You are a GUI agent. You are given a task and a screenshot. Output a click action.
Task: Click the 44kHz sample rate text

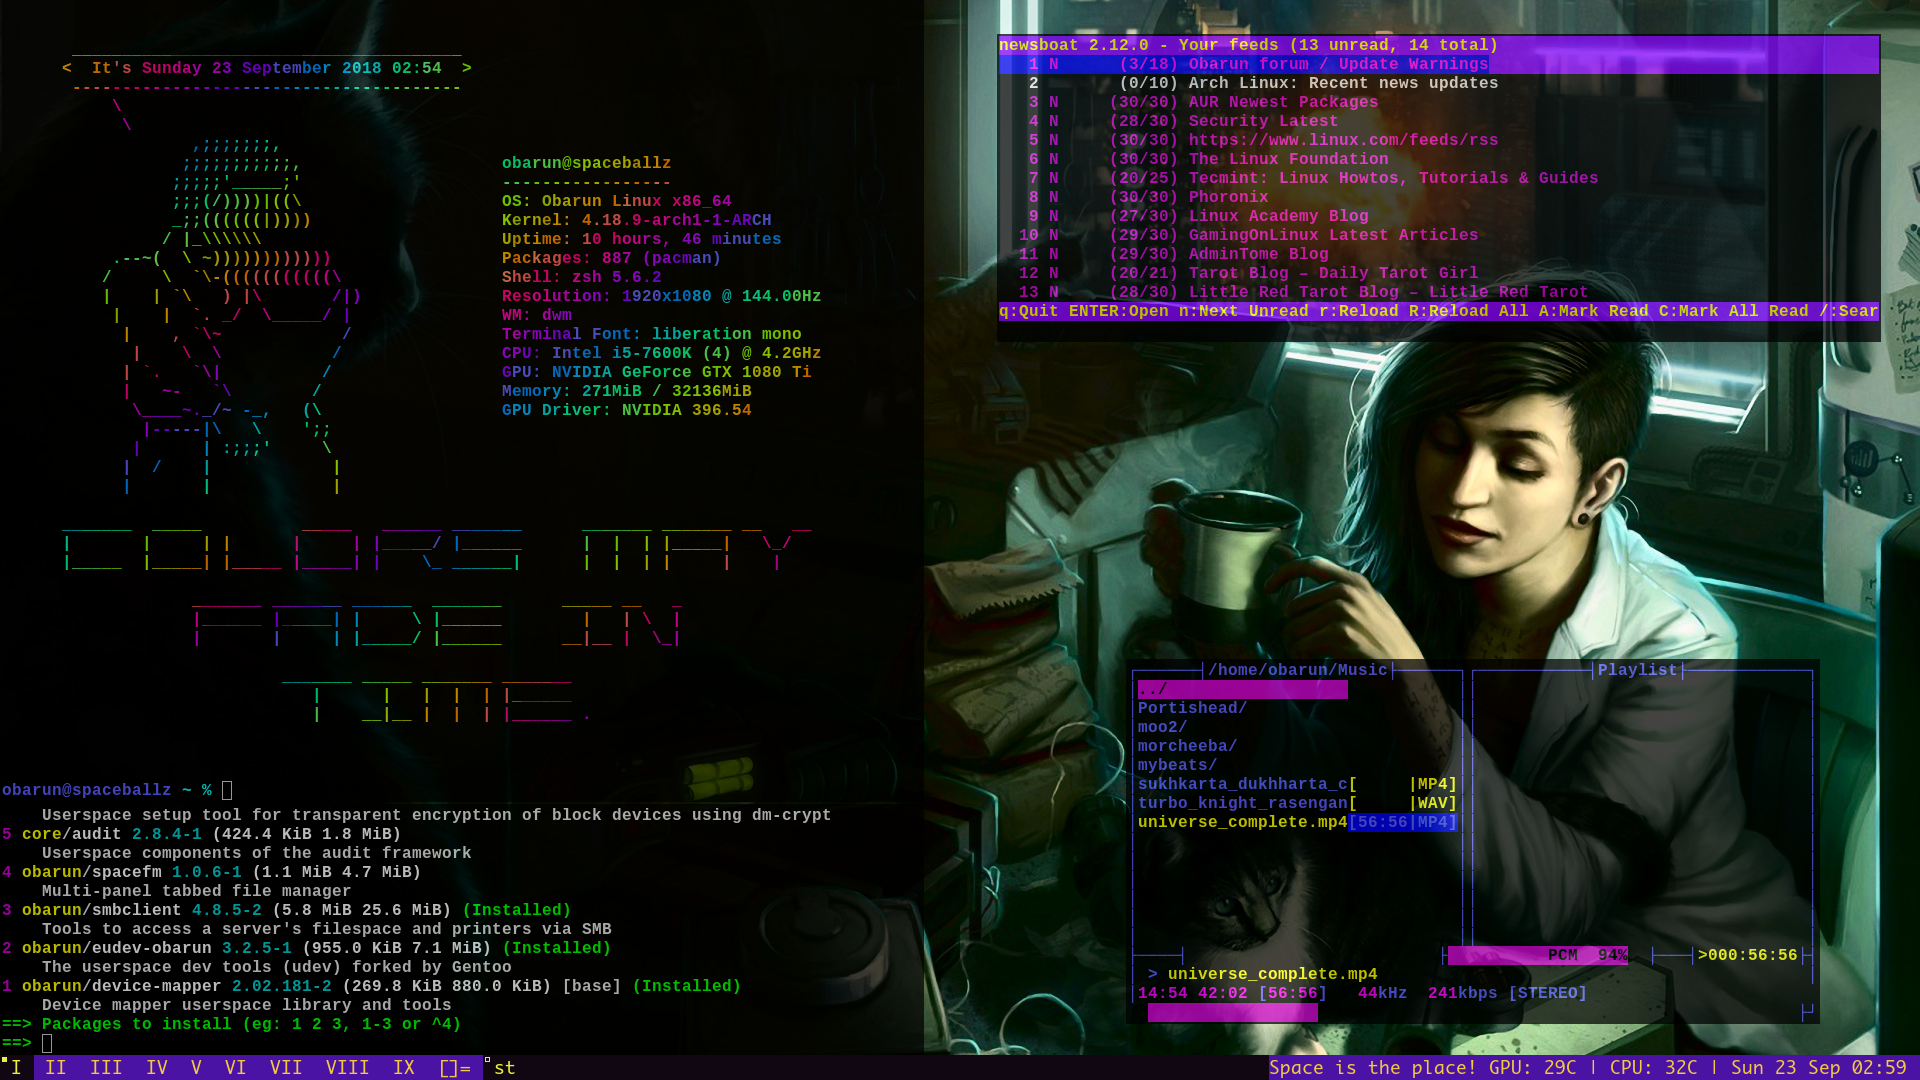pyautogui.click(x=1382, y=993)
